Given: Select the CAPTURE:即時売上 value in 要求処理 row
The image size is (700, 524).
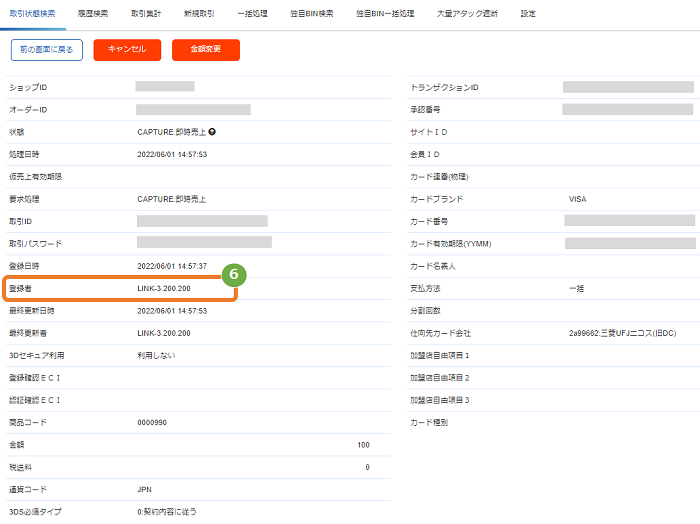Looking at the screenshot, I should [171, 199].
